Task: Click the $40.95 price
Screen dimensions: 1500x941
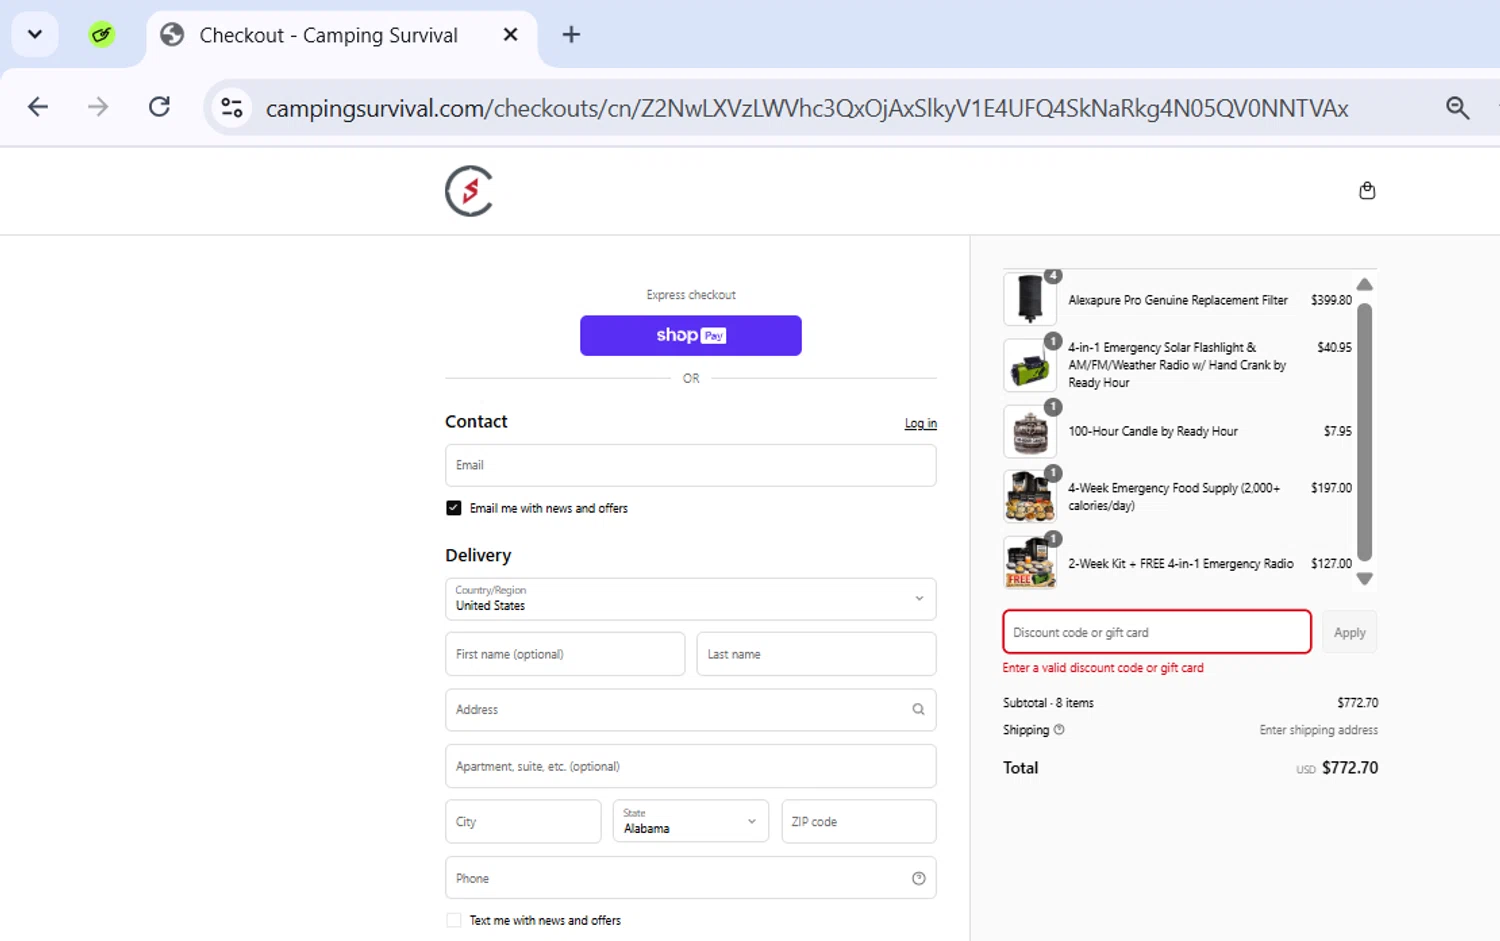Action: click(1334, 347)
